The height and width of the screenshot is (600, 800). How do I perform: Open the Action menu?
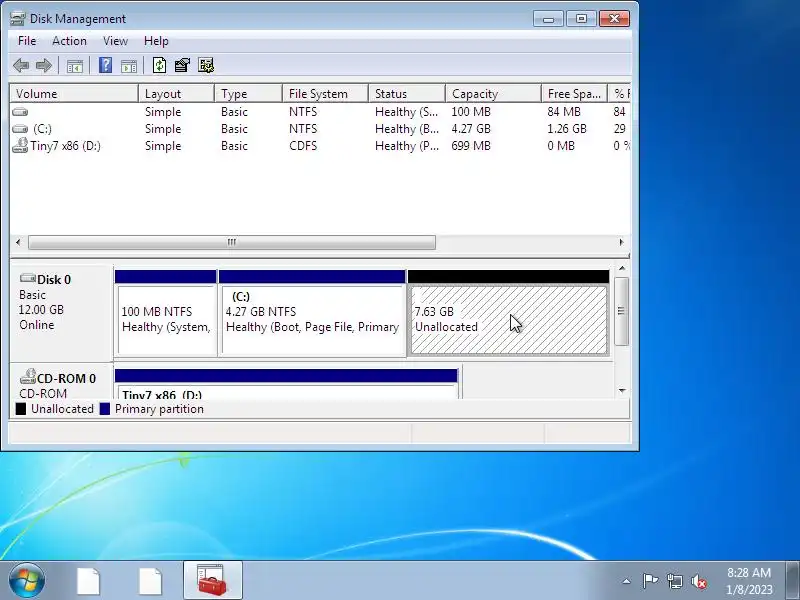coord(69,41)
